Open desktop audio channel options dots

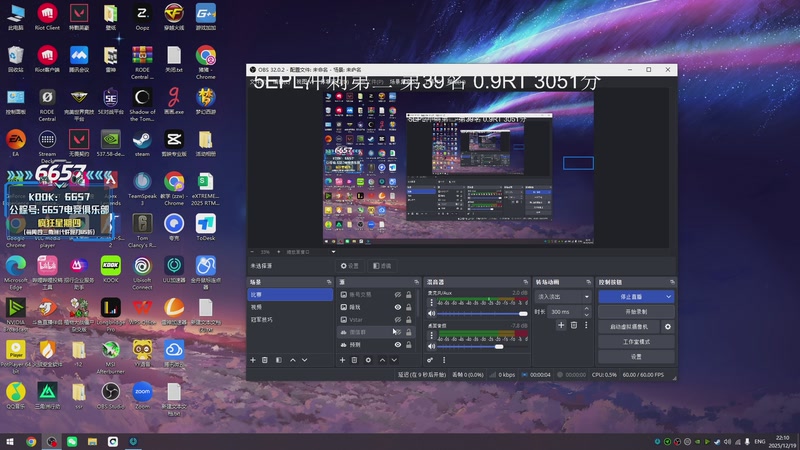[x=432, y=335]
